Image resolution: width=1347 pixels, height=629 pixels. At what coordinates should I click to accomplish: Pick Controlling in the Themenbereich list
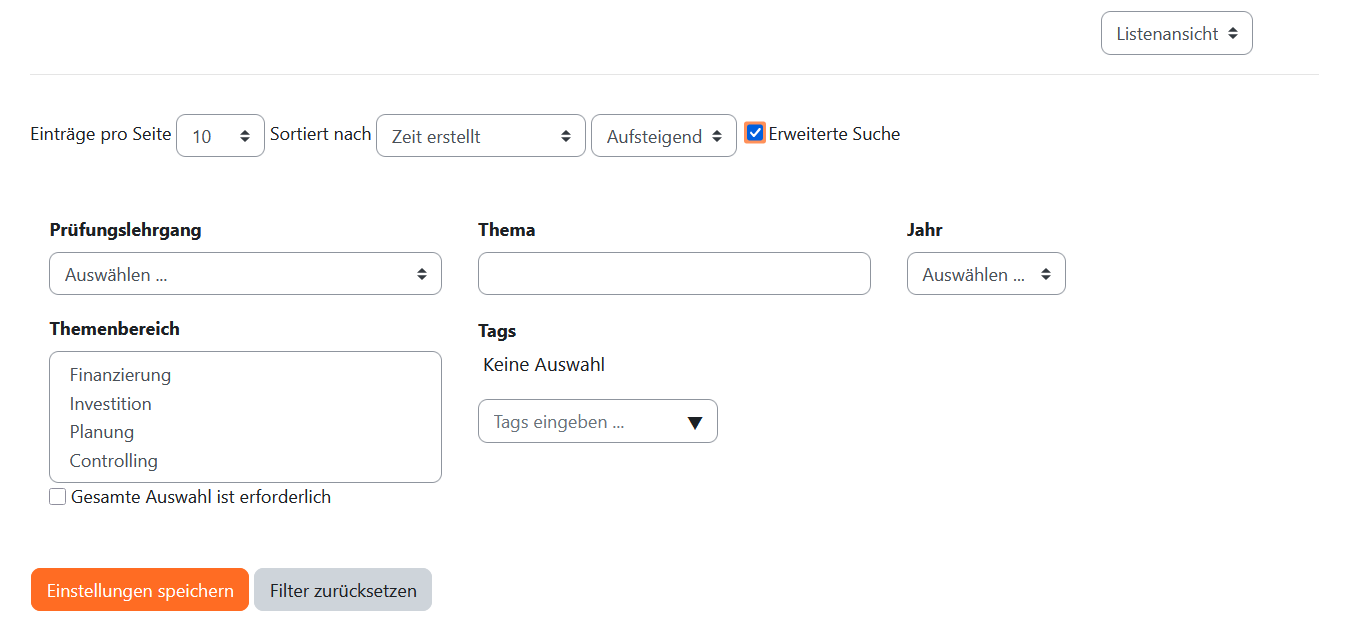(x=114, y=461)
